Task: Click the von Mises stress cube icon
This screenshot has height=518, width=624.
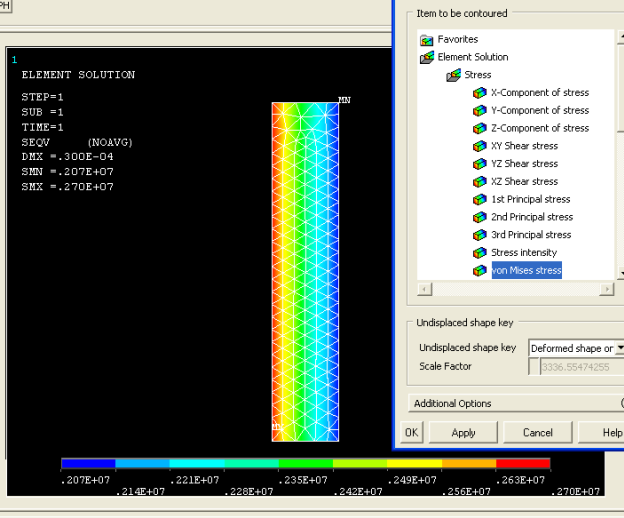Action: coord(480,271)
